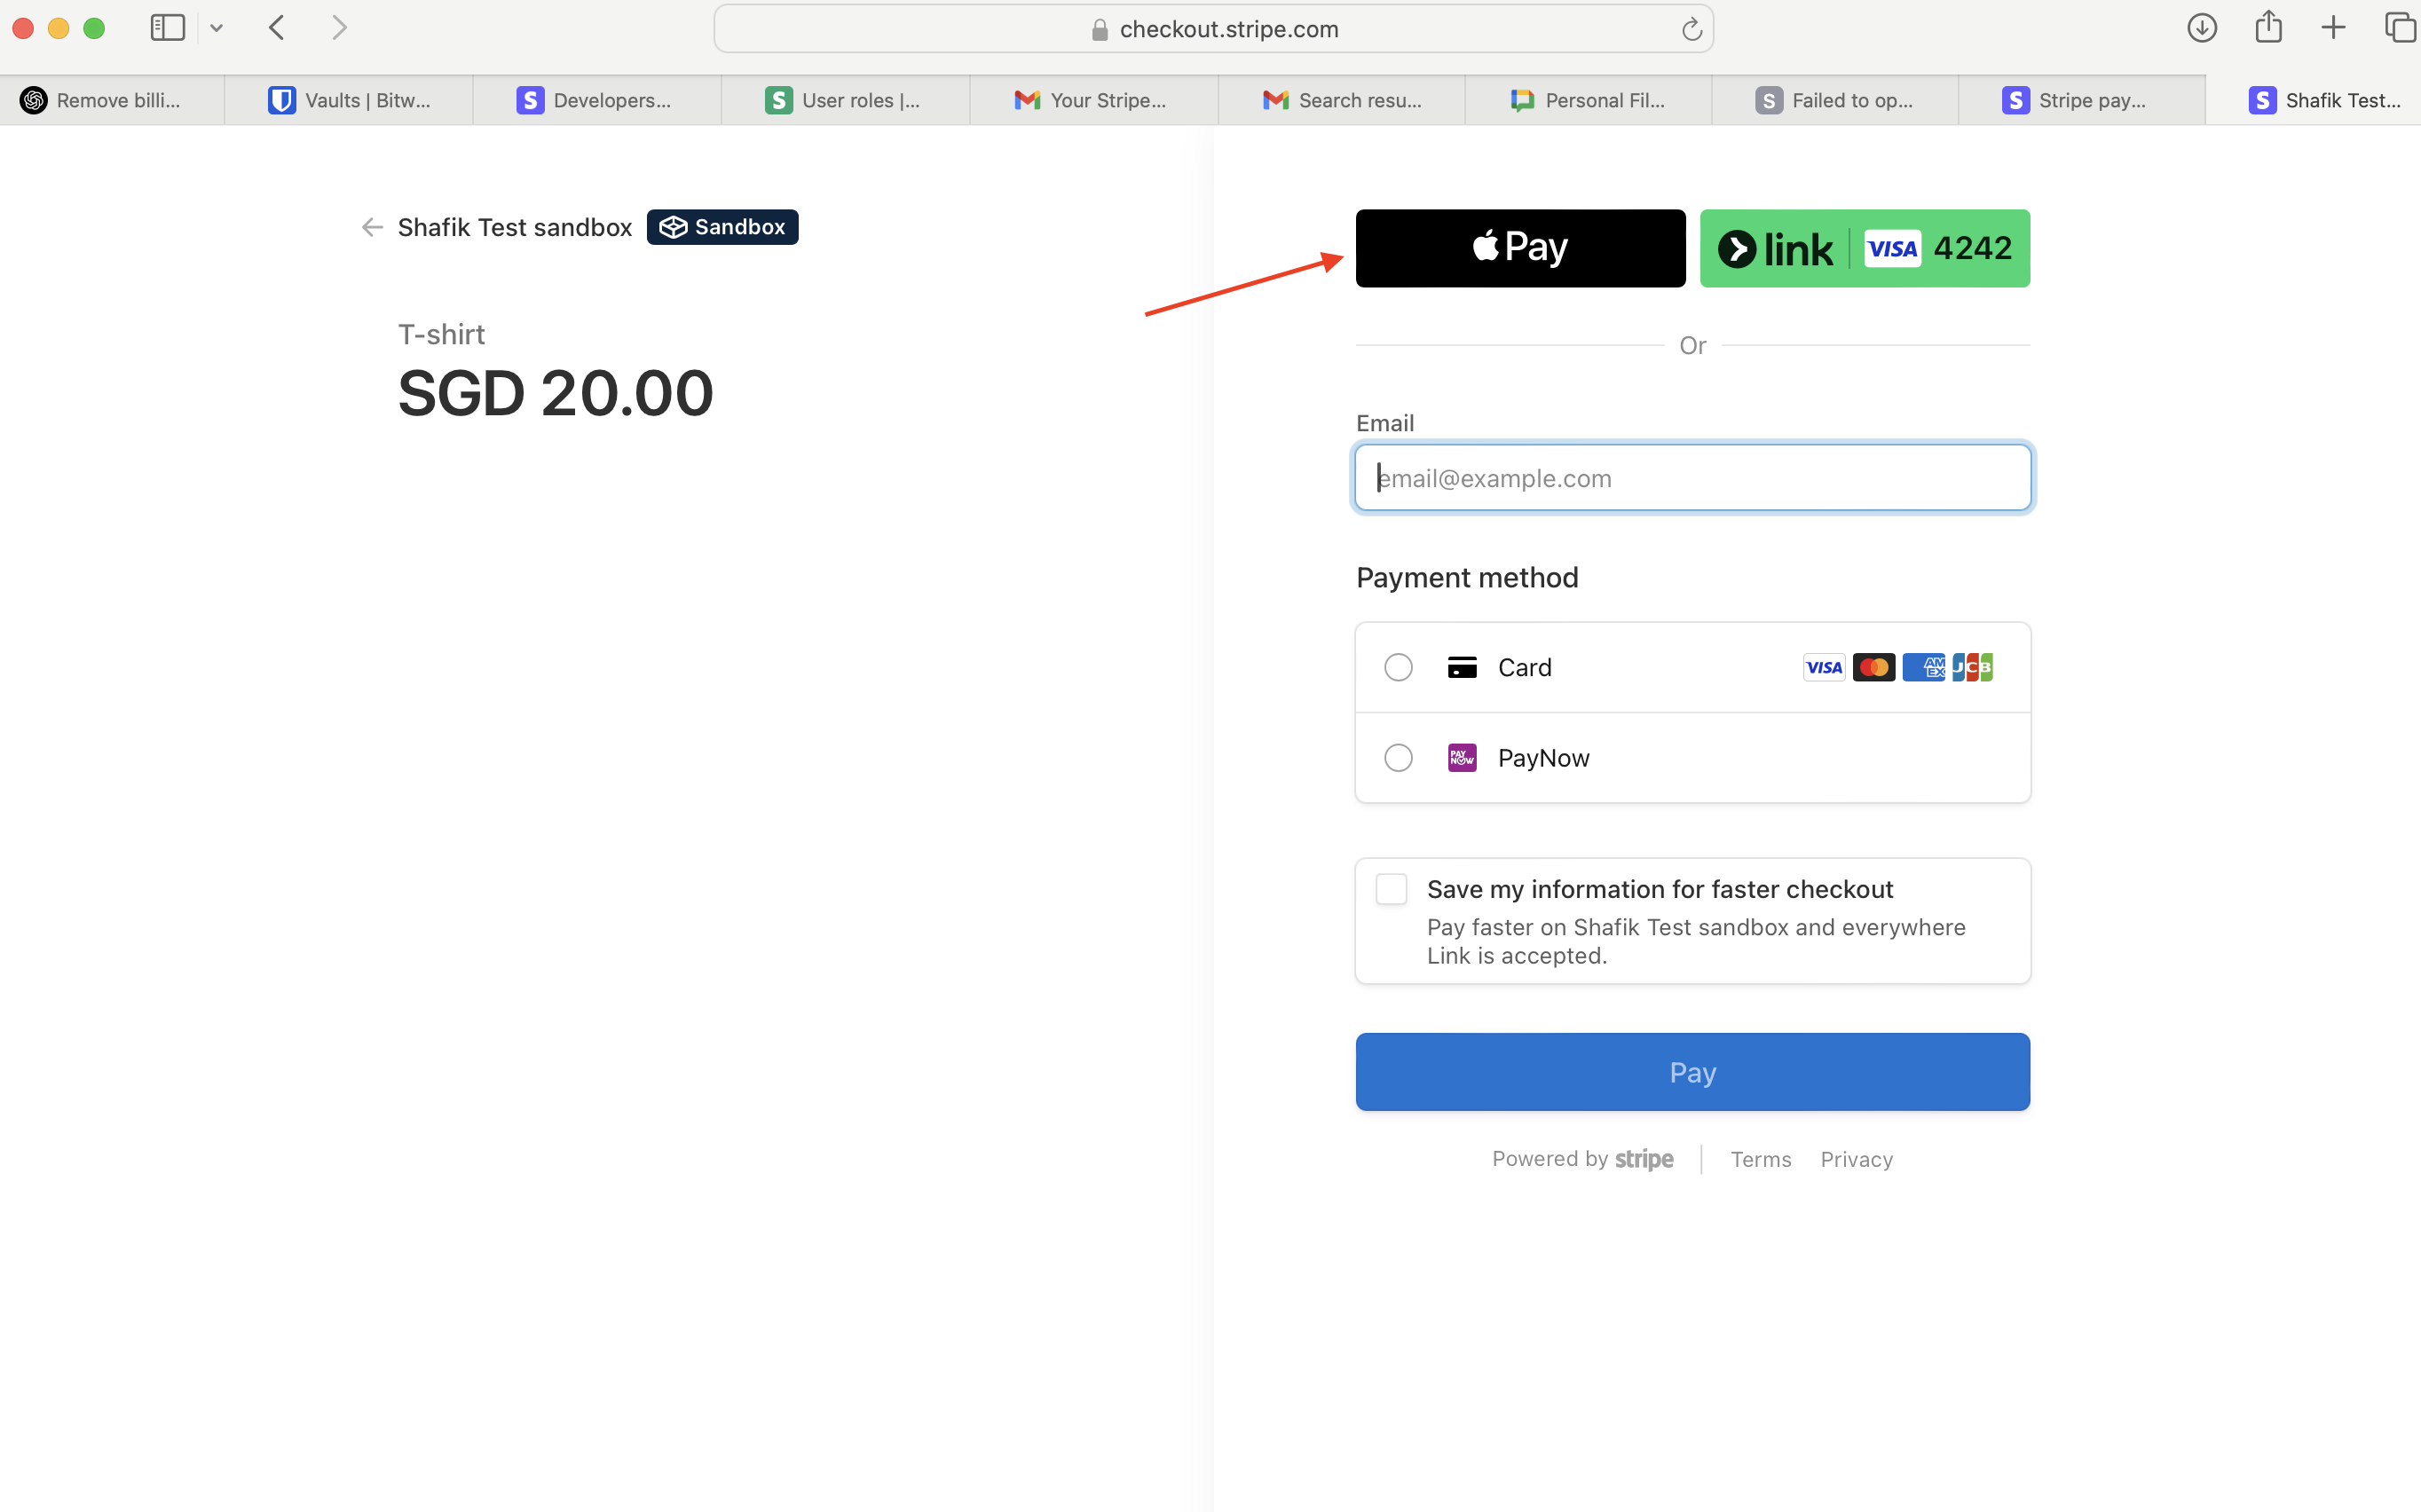Click the Sandbox badge
The width and height of the screenshot is (2421, 1512).
(722, 227)
